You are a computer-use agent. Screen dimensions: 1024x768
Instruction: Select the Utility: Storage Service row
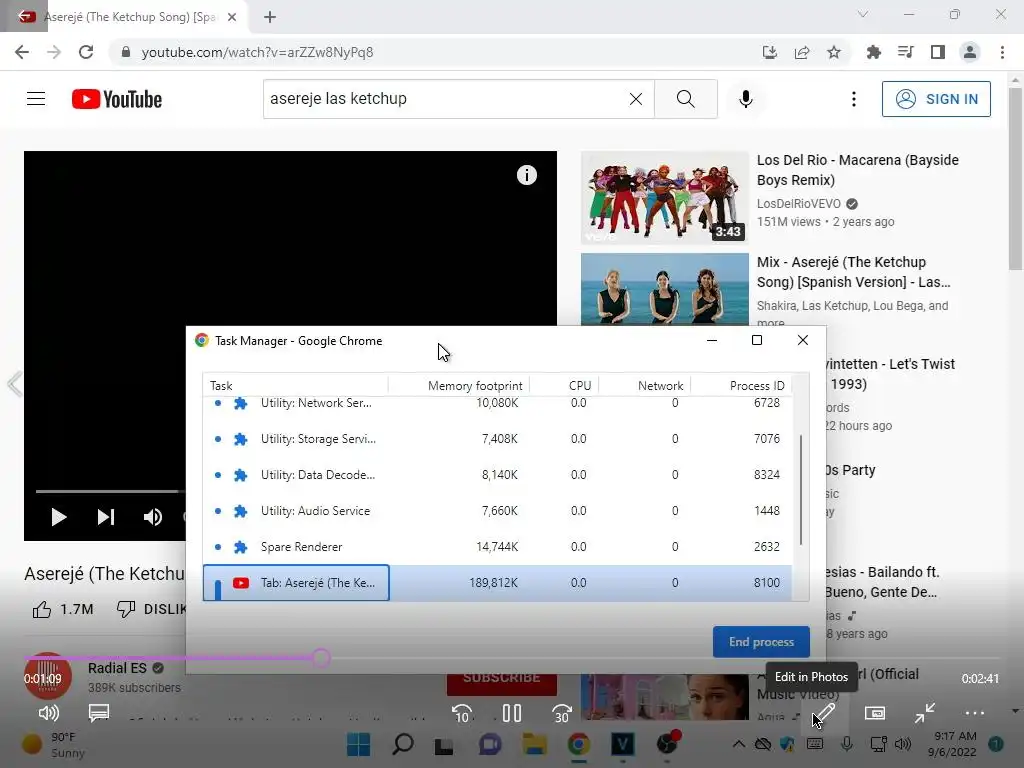498,439
